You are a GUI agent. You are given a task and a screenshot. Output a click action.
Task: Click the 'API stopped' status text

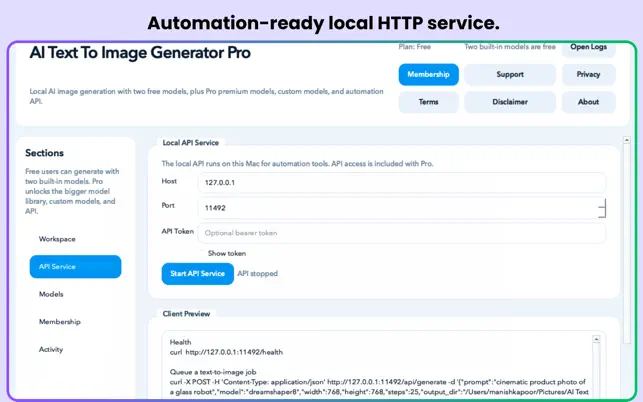coord(258,274)
